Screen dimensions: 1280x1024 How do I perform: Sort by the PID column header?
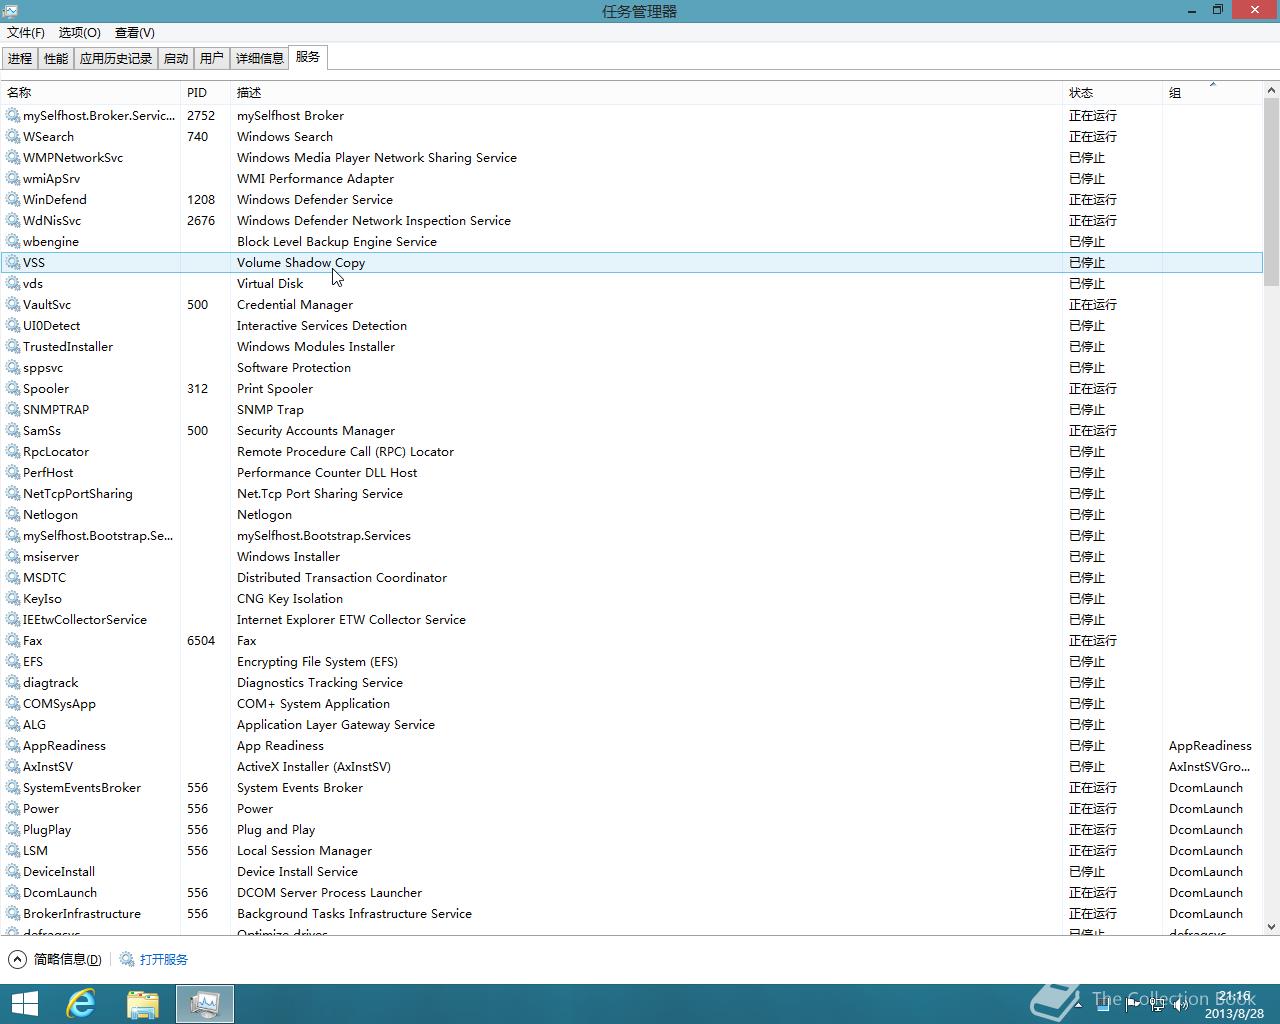(206, 92)
